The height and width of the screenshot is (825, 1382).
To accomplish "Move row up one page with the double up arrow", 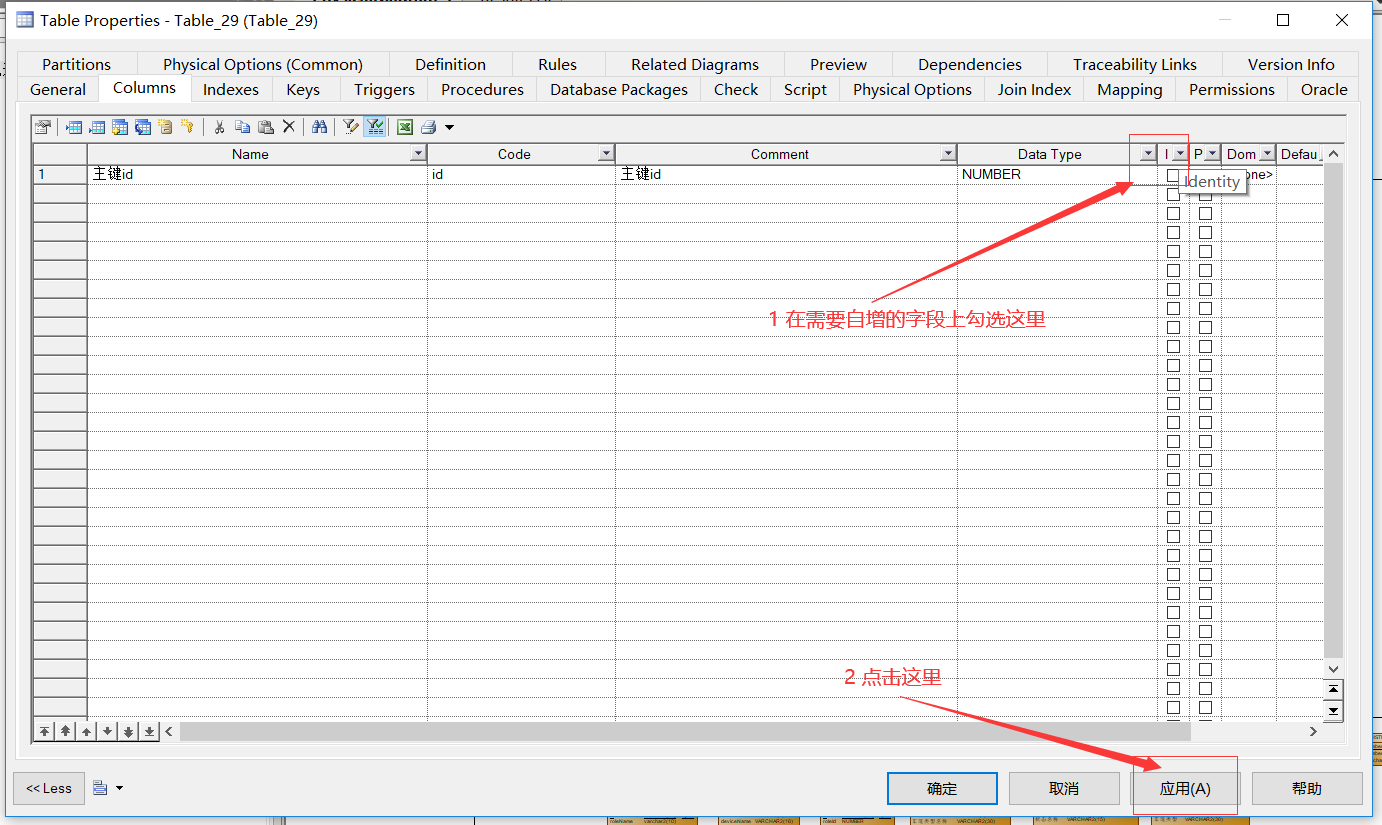I will pos(66,732).
